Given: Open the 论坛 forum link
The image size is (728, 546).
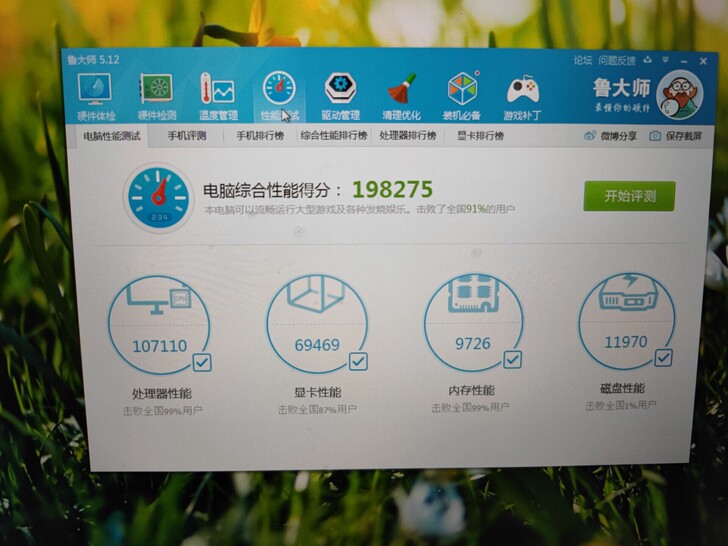Looking at the screenshot, I should coord(582,60).
